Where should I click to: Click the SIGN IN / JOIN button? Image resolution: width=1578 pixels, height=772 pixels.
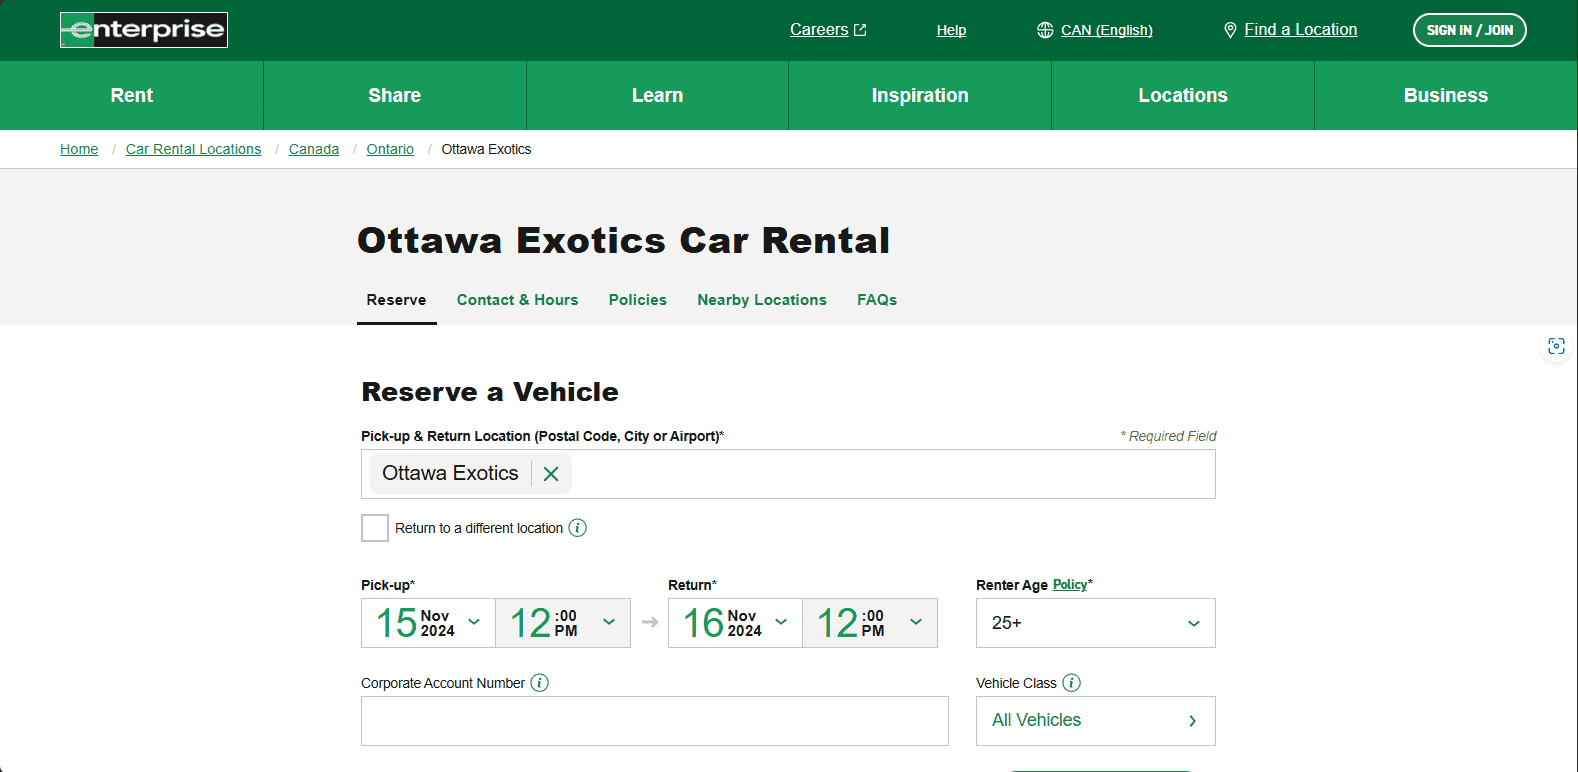point(1469,30)
